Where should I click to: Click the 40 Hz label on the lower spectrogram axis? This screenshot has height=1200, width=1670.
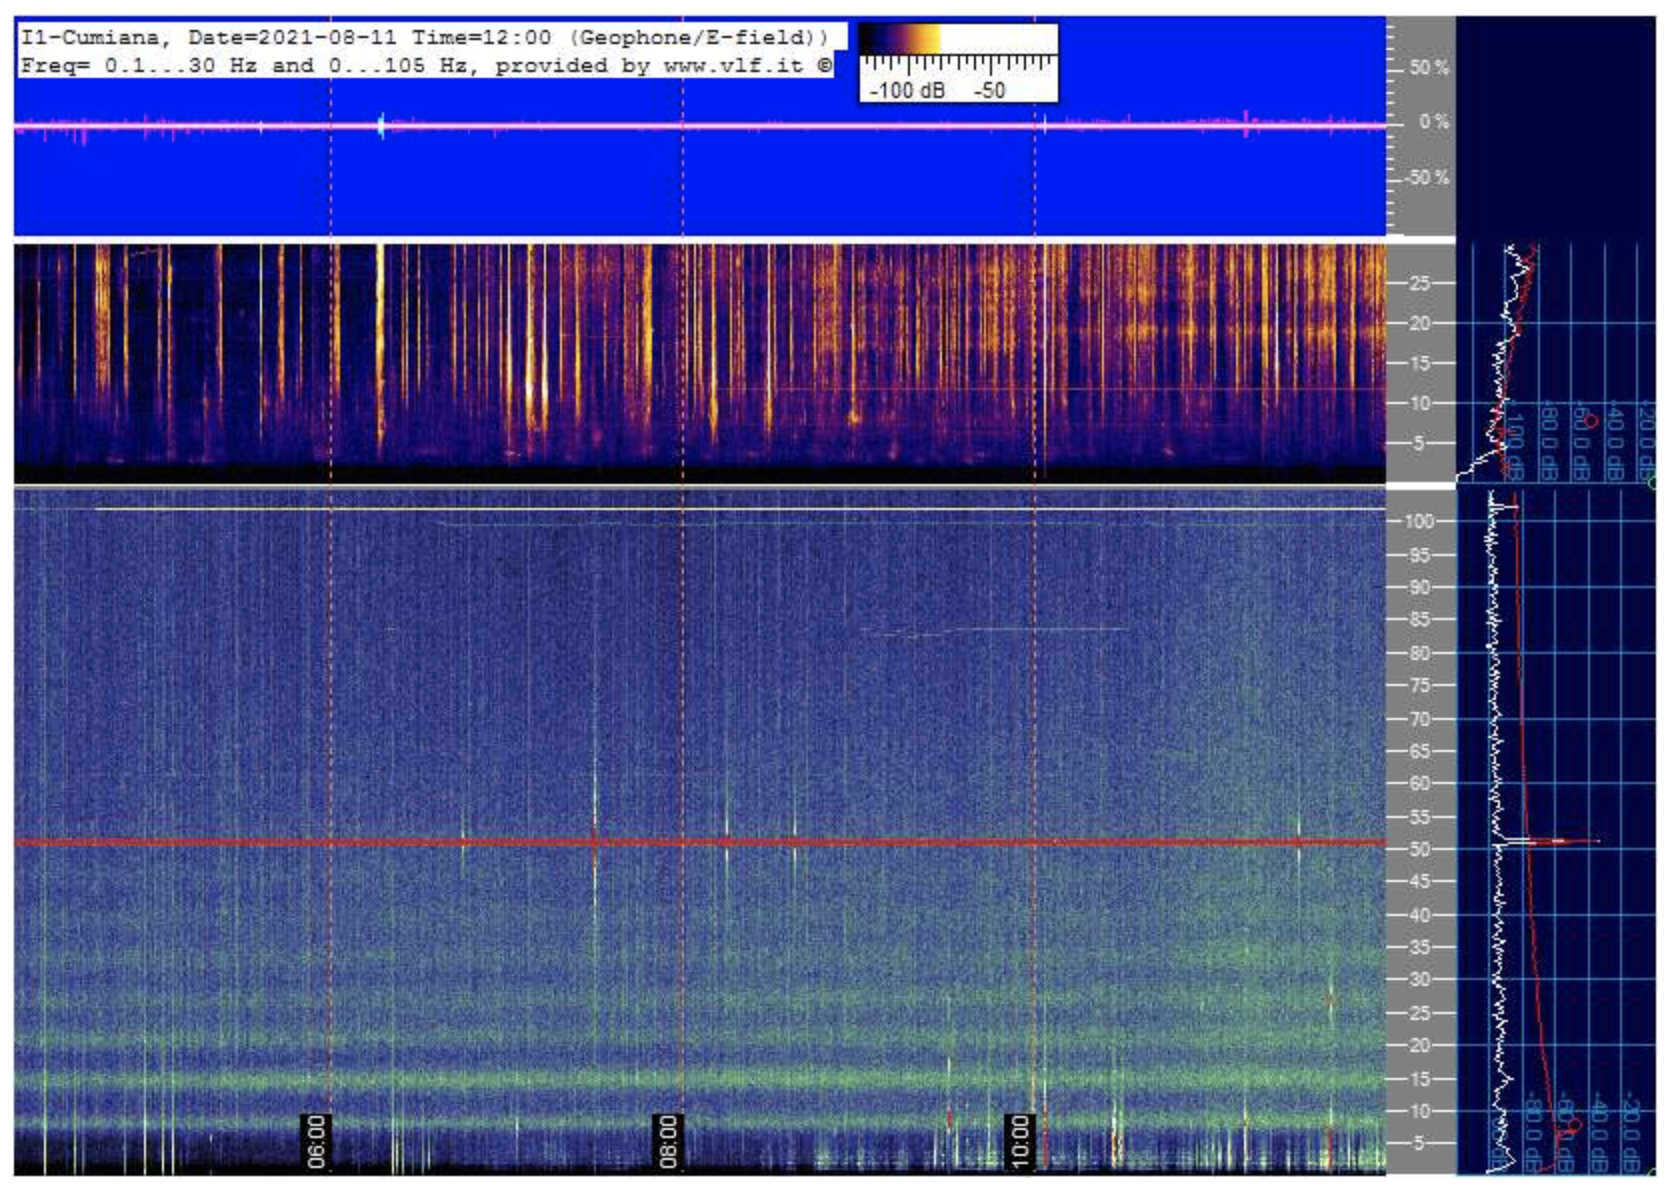(1420, 915)
